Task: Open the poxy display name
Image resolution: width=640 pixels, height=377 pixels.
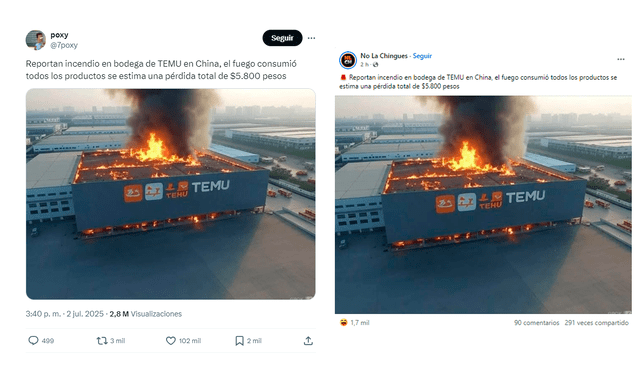Action: click(x=59, y=35)
